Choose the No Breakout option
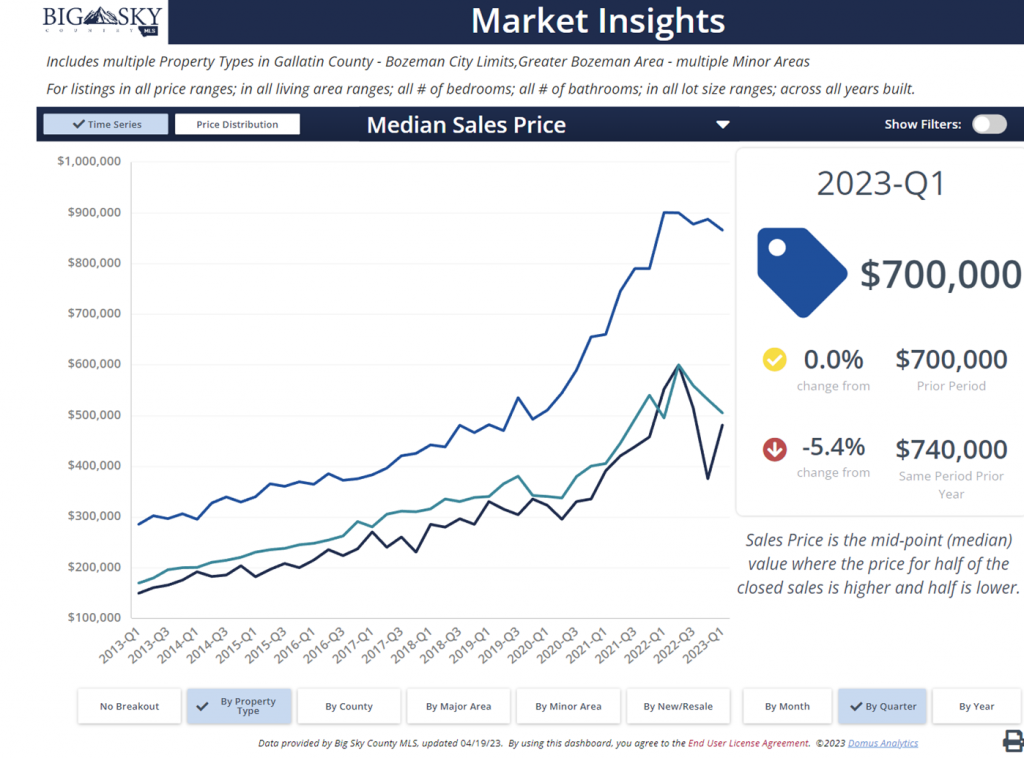 pyautogui.click(x=129, y=706)
